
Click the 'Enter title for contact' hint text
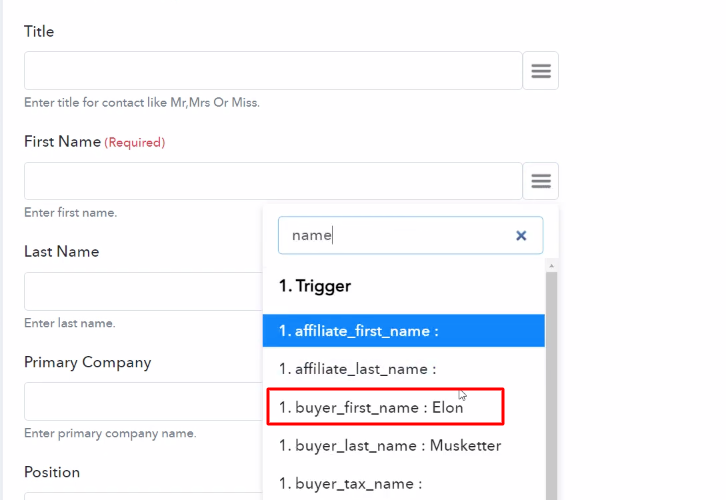[142, 102]
